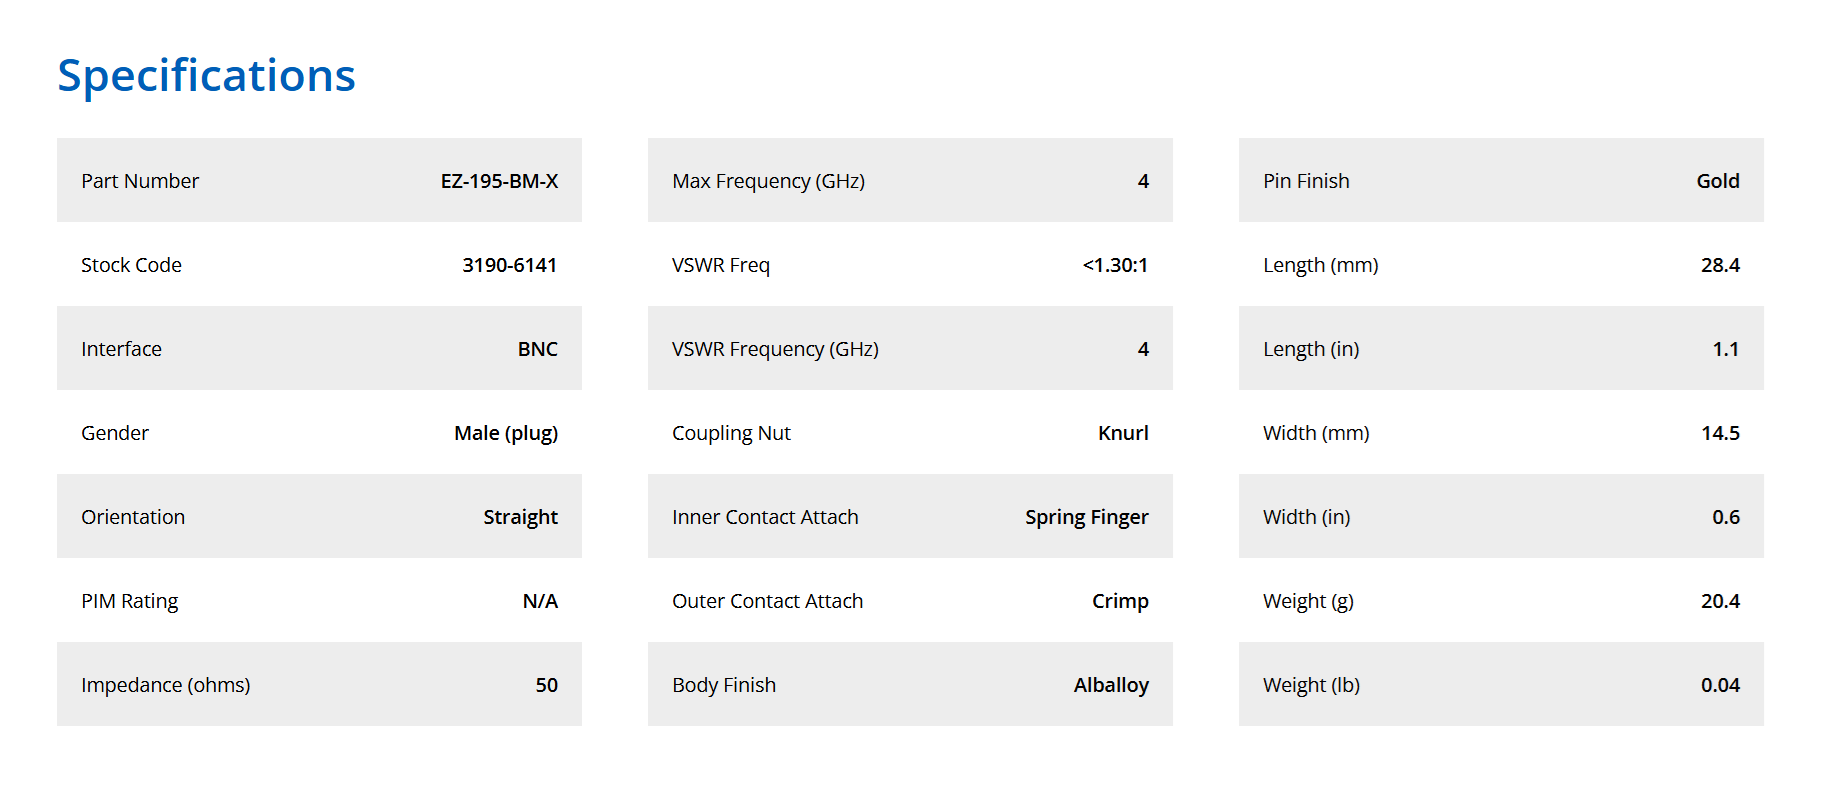Click the Weight (g) 20.4 value
Viewport: 1848px width, 805px height.
(x=1720, y=601)
